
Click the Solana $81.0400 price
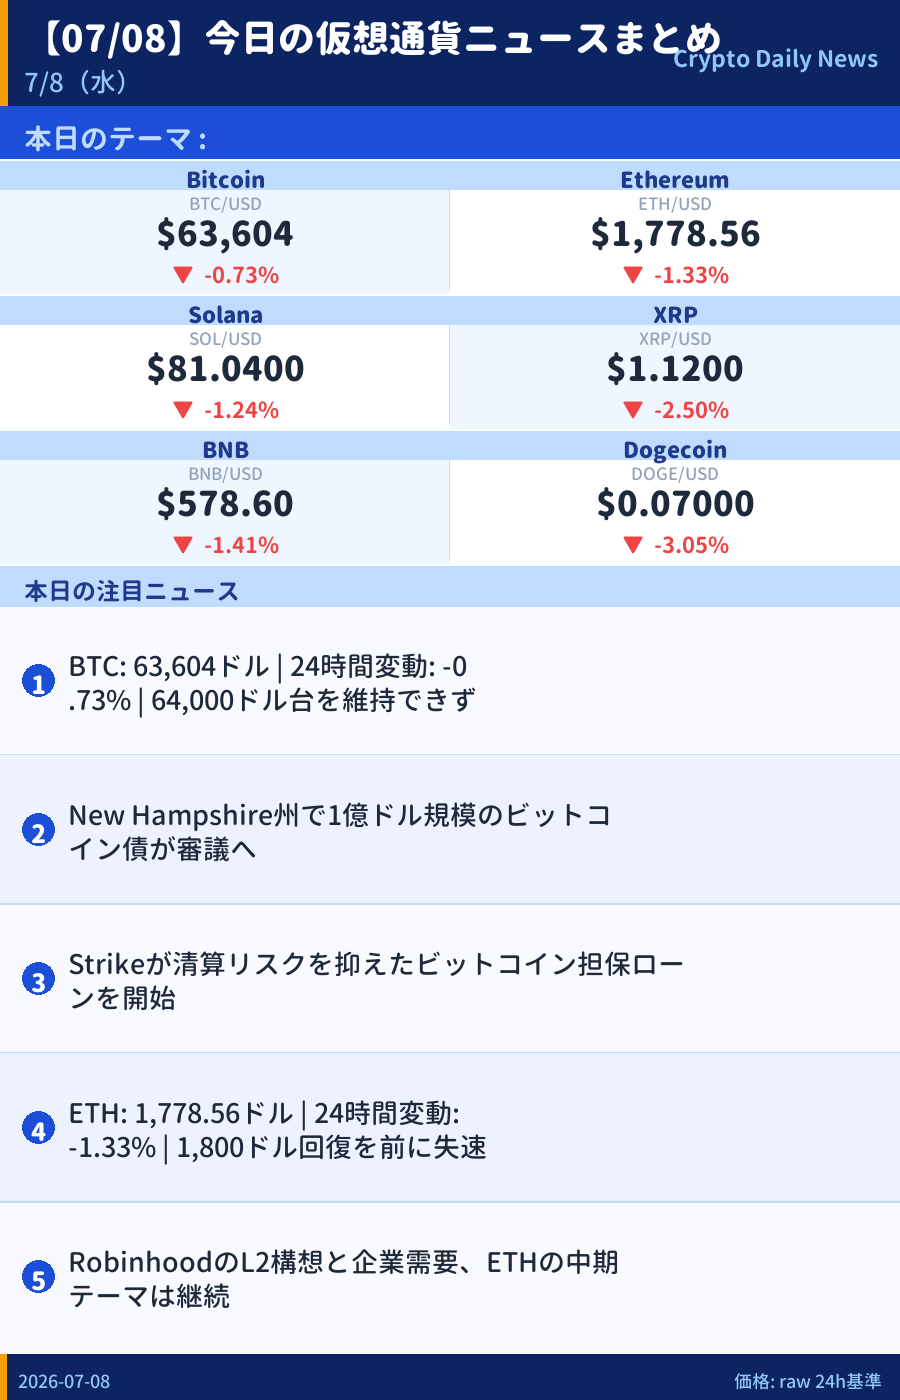click(x=225, y=369)
